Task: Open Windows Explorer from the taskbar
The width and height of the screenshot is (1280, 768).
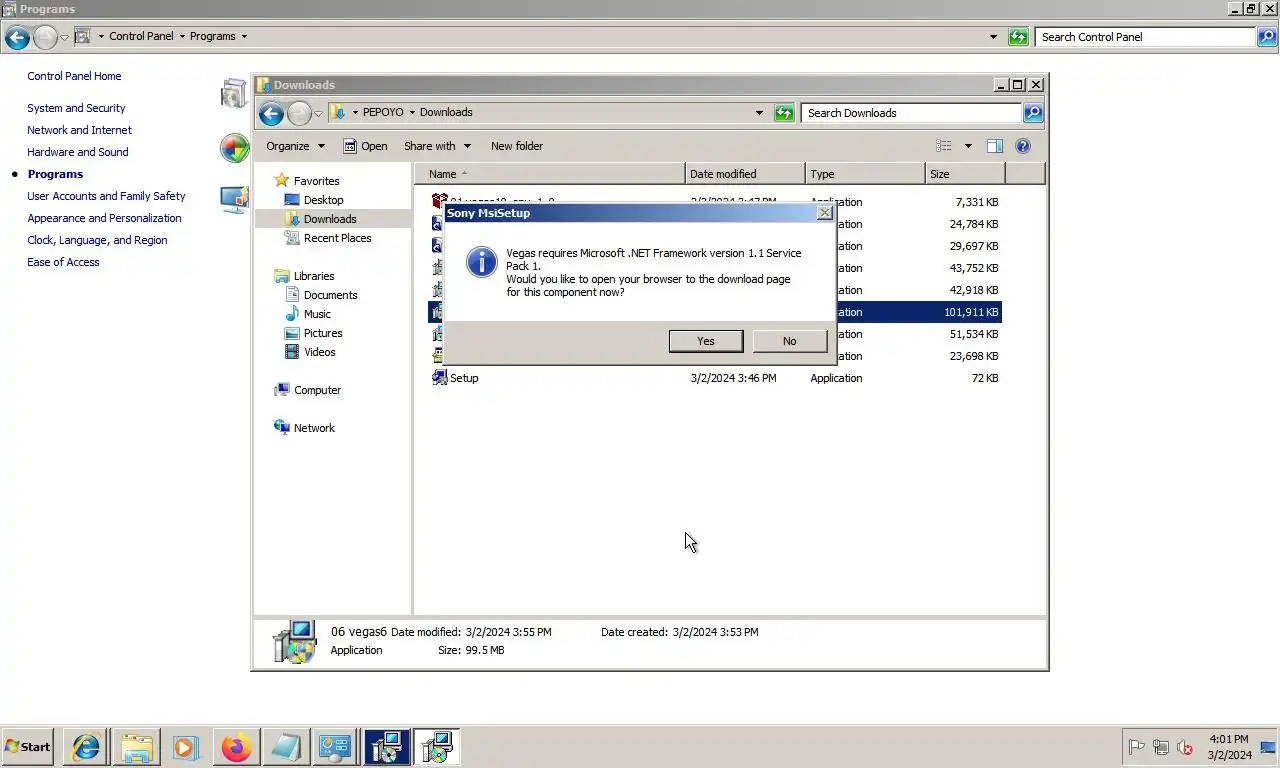Action: [x=136, y=747]
